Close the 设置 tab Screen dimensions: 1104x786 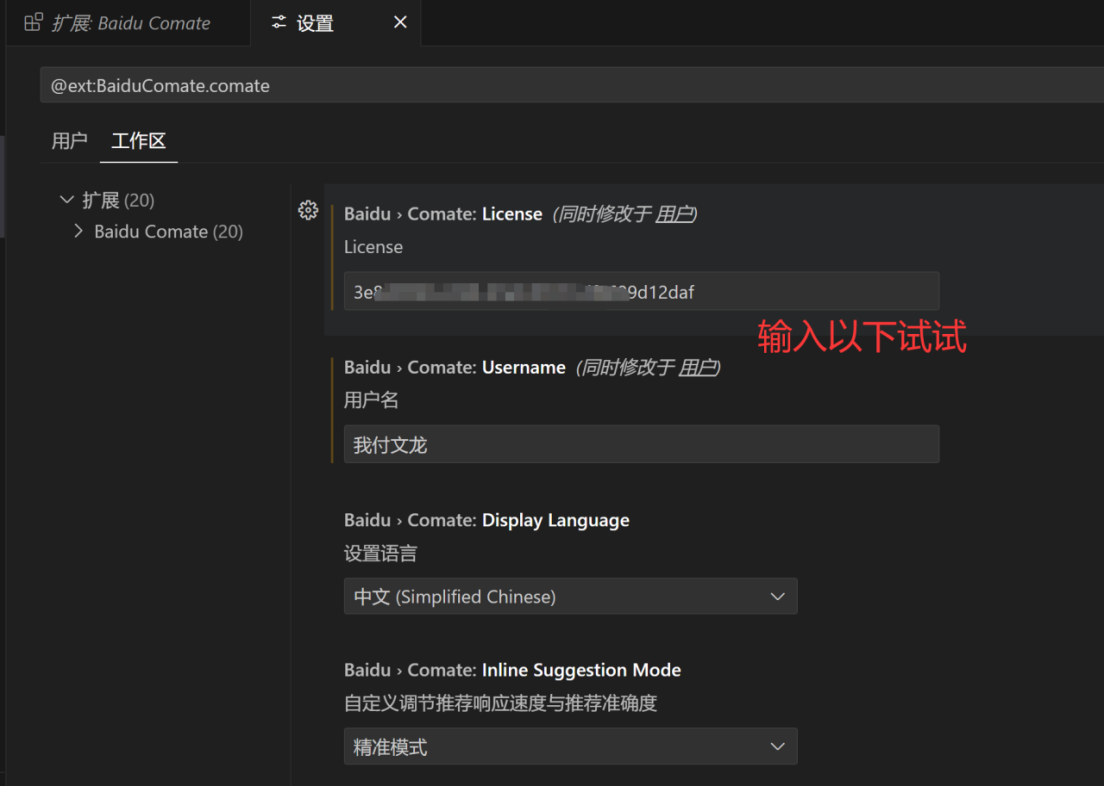(400, 23)
